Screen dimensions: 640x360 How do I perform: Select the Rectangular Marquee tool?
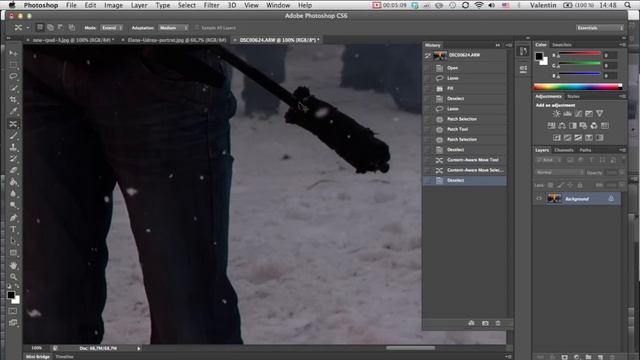click(13, 64)
